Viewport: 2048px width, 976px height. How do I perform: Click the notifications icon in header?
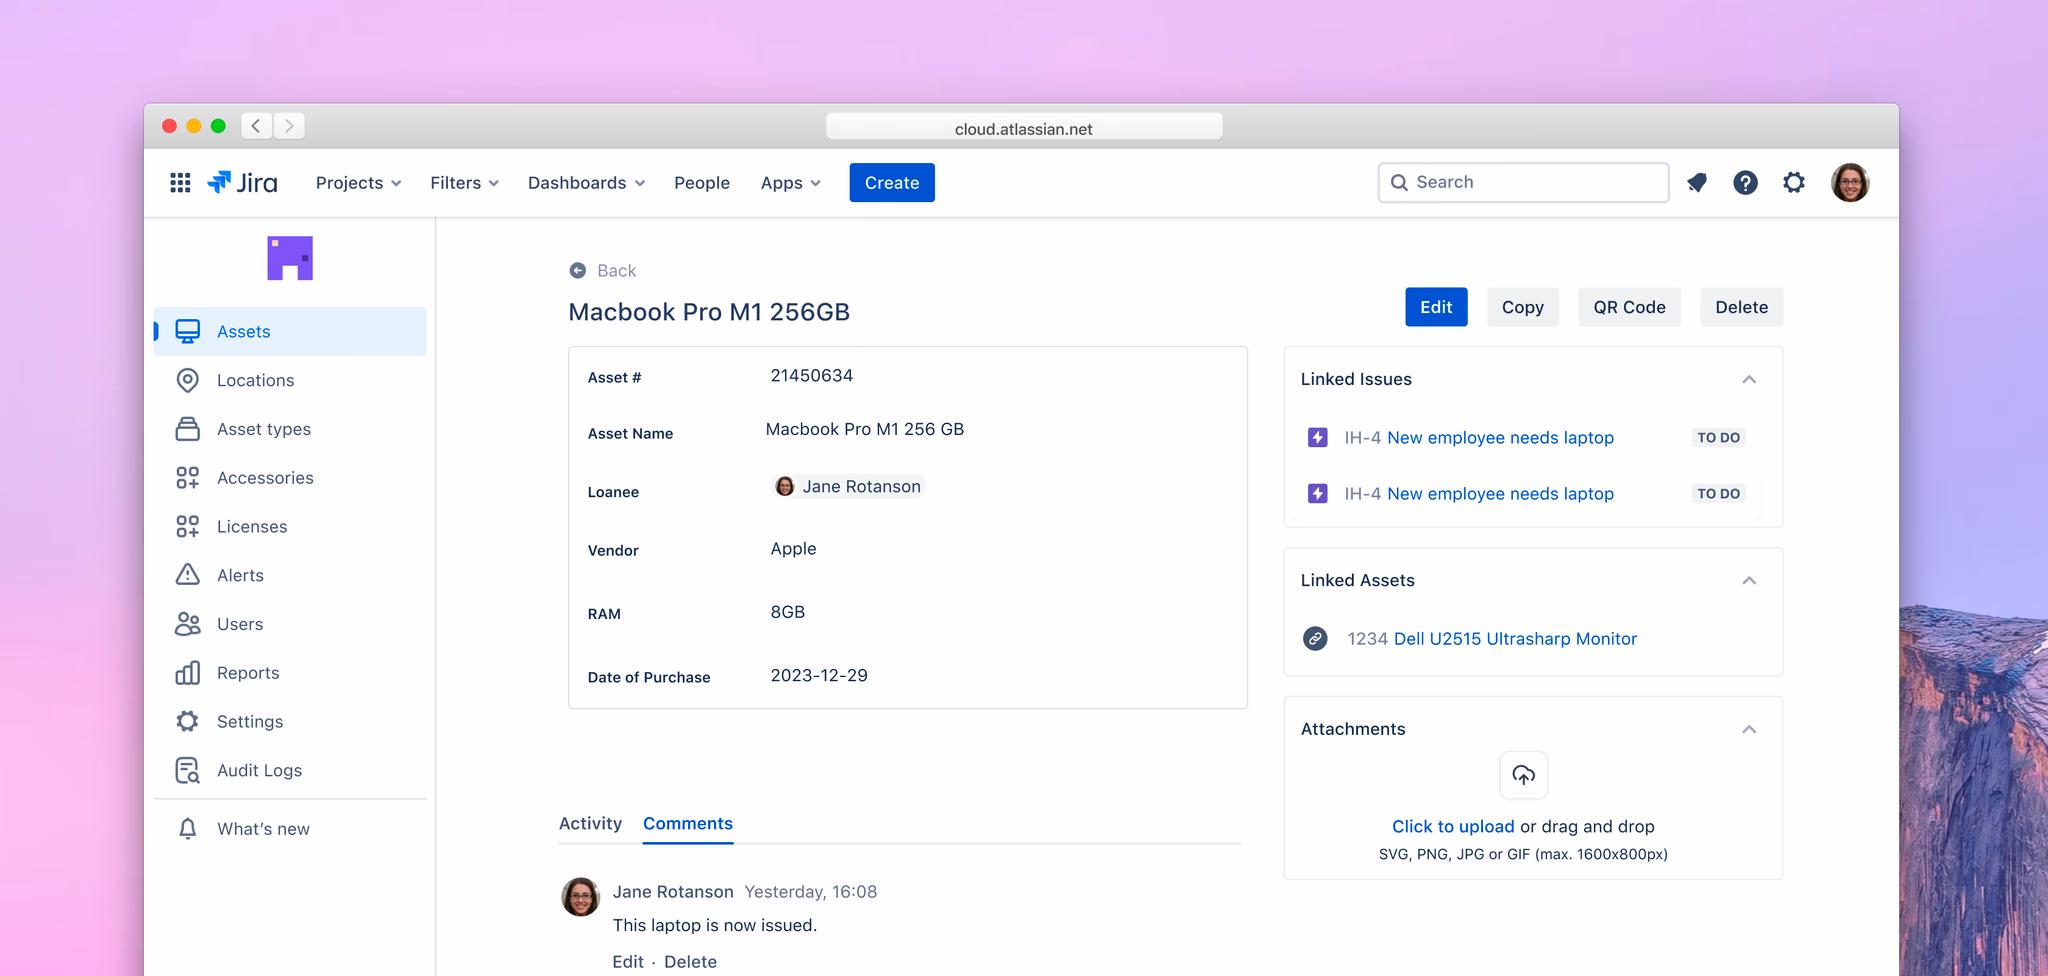click(1697, 182)
